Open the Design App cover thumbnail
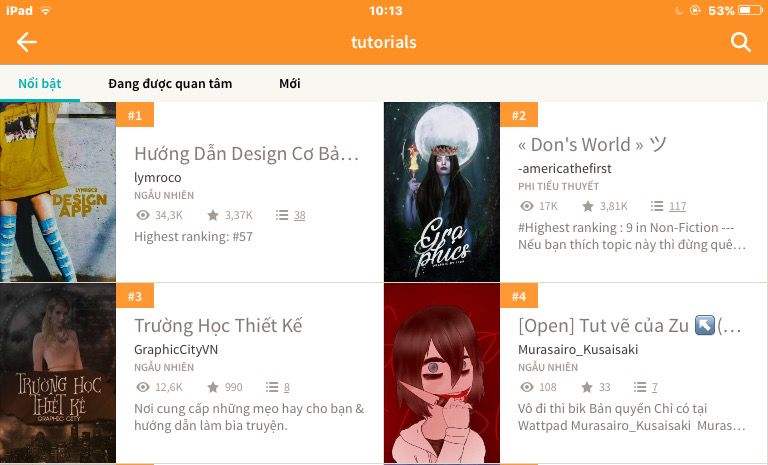 tap(58, 192)
